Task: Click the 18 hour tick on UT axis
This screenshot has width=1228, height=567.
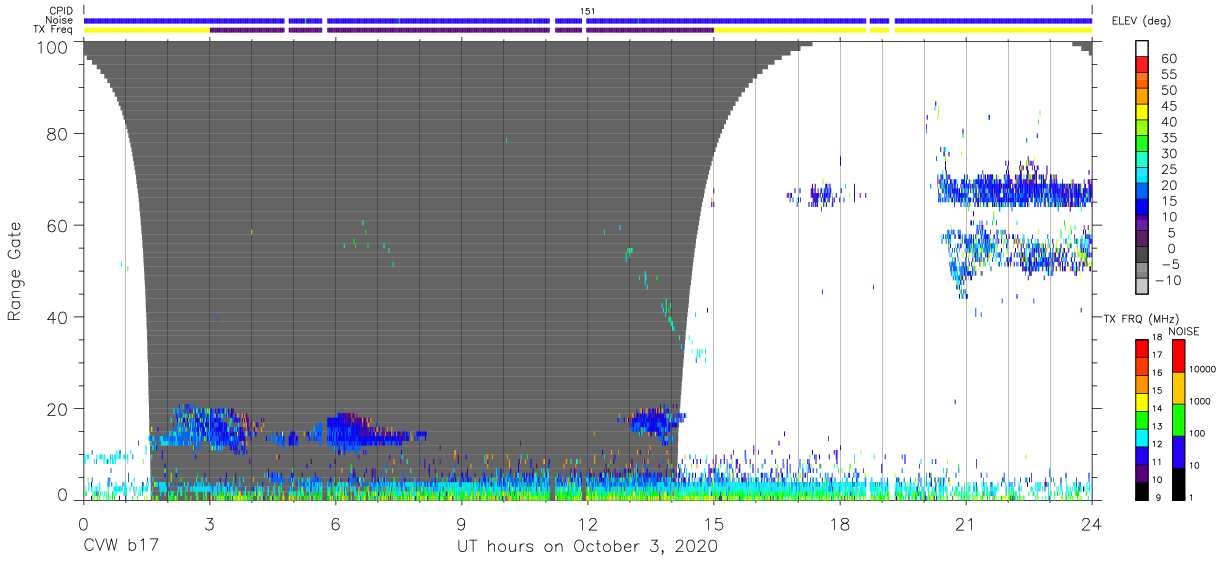Action: [x=839, y=524]
